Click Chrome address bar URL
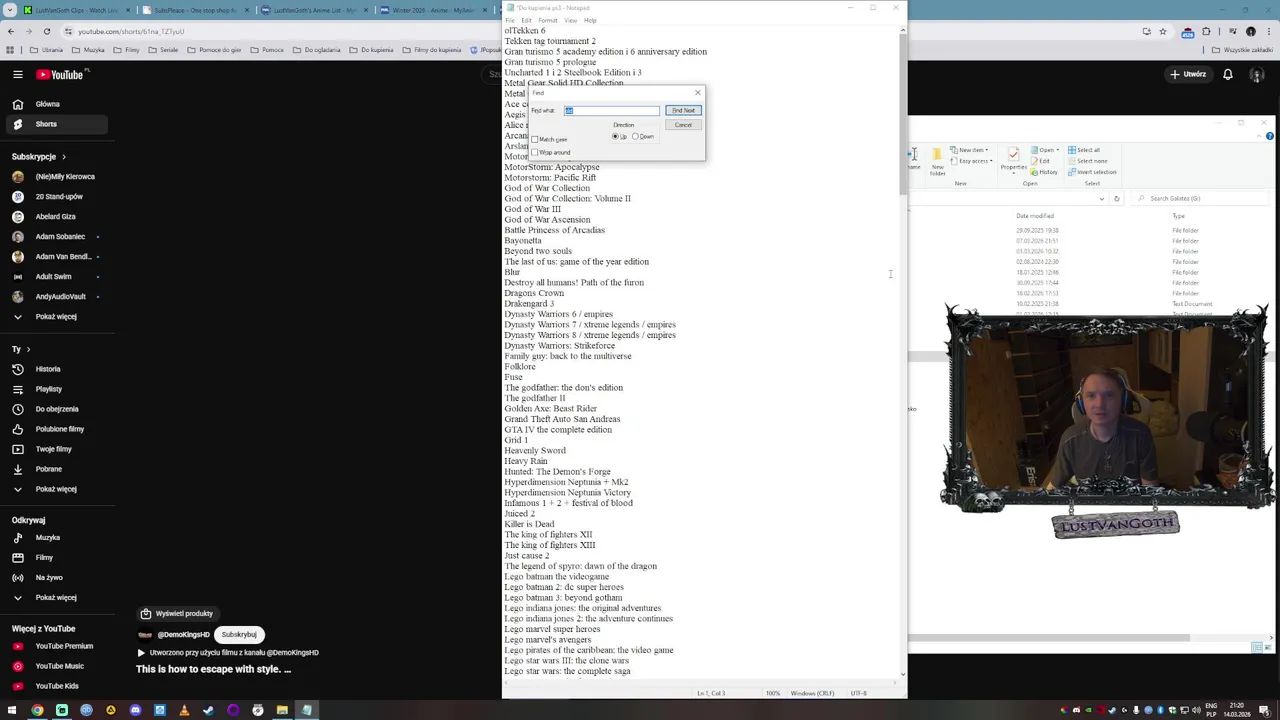 (x=130, y=31)
